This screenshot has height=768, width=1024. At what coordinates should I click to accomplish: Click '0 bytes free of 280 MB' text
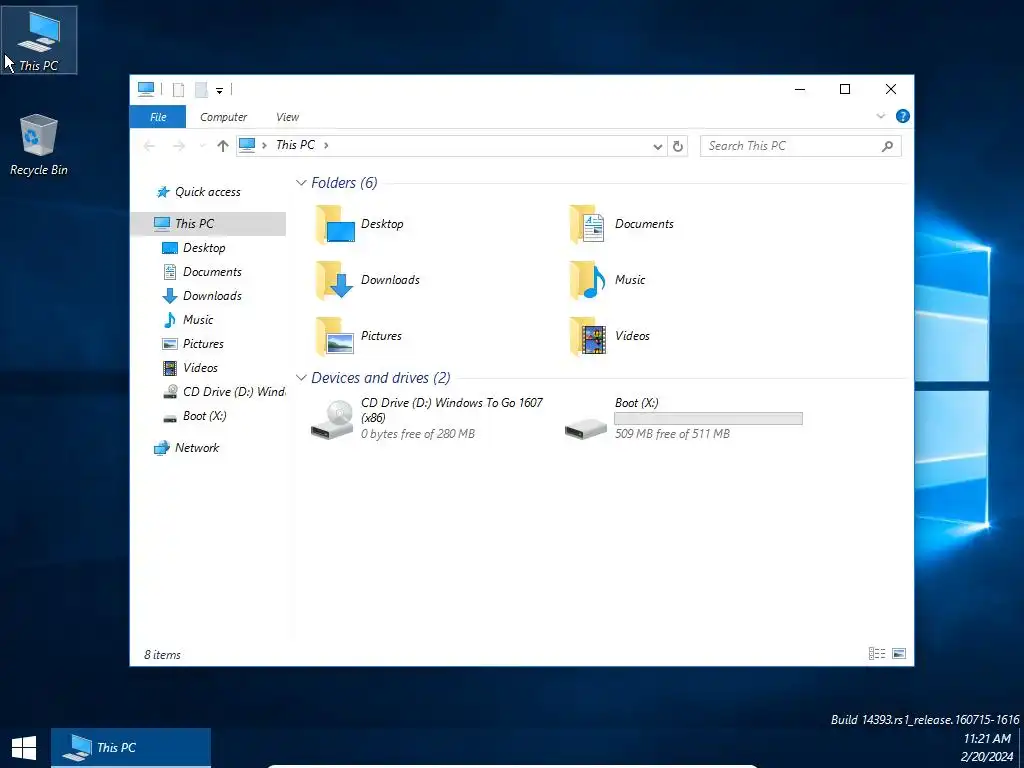click(418, 434)
